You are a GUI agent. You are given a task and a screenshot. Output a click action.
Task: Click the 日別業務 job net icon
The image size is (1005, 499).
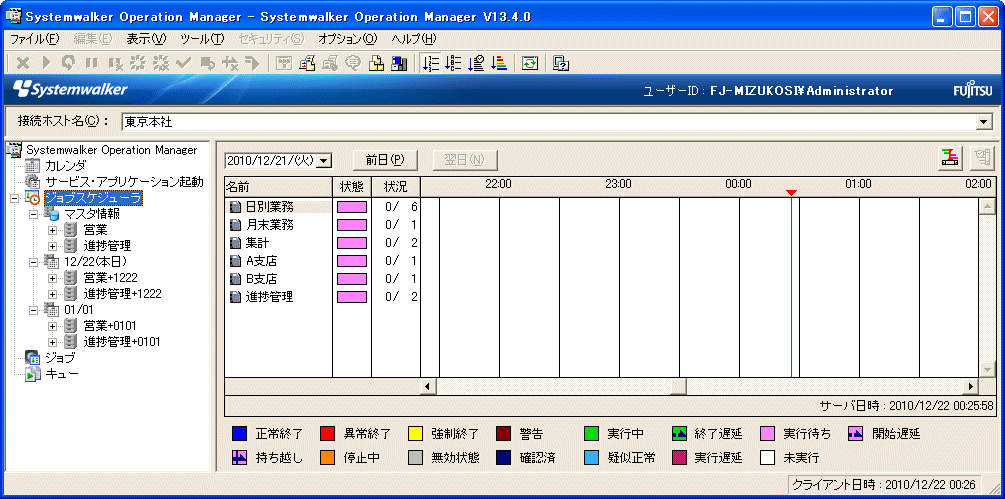coord(235,207)
